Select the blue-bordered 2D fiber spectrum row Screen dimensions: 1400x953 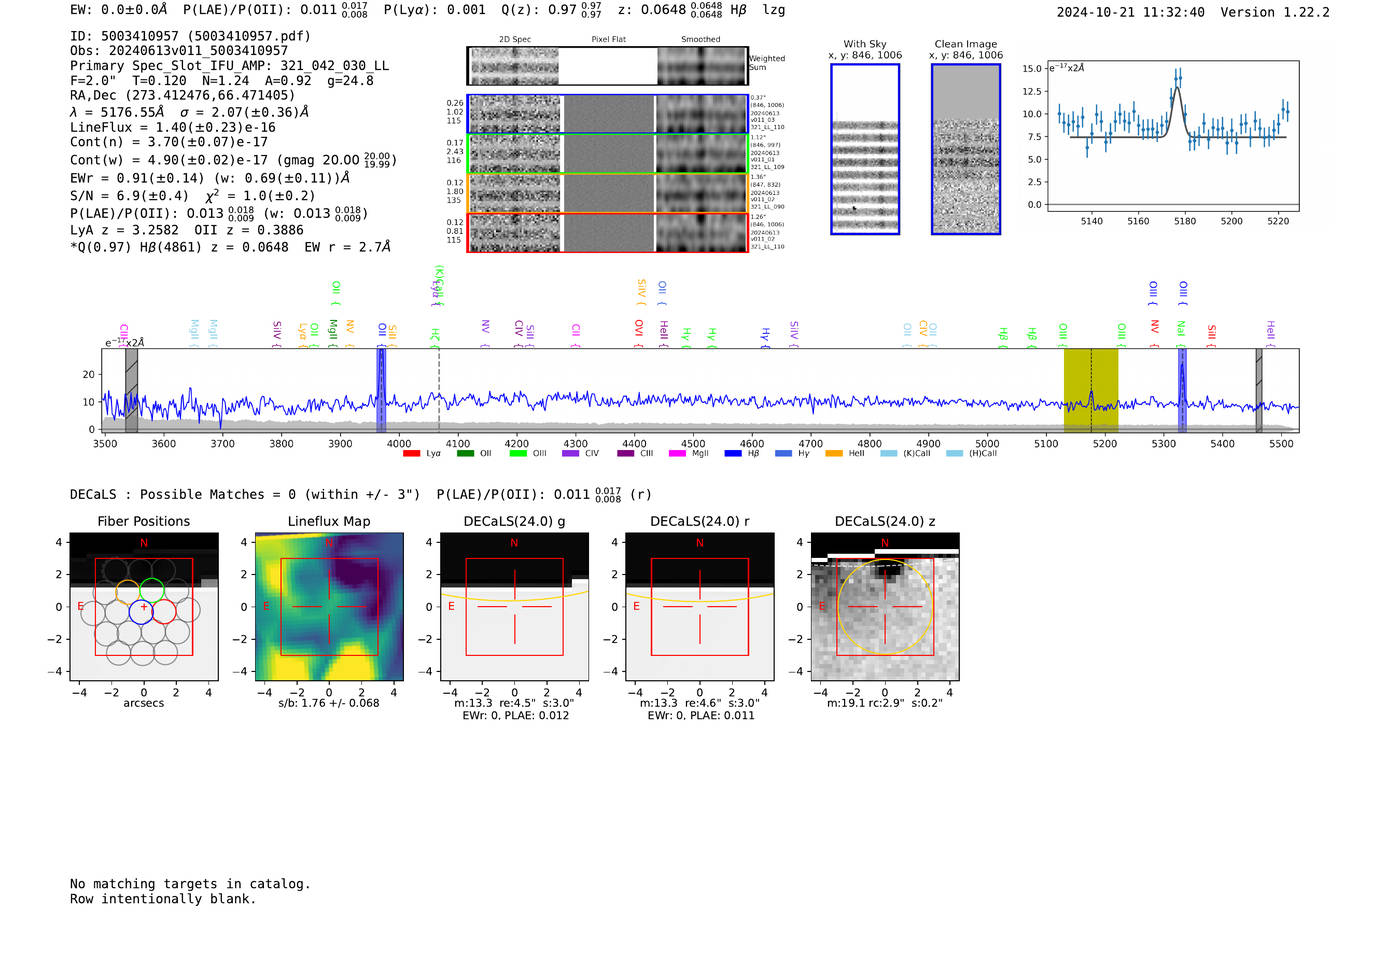coord(607,114)
